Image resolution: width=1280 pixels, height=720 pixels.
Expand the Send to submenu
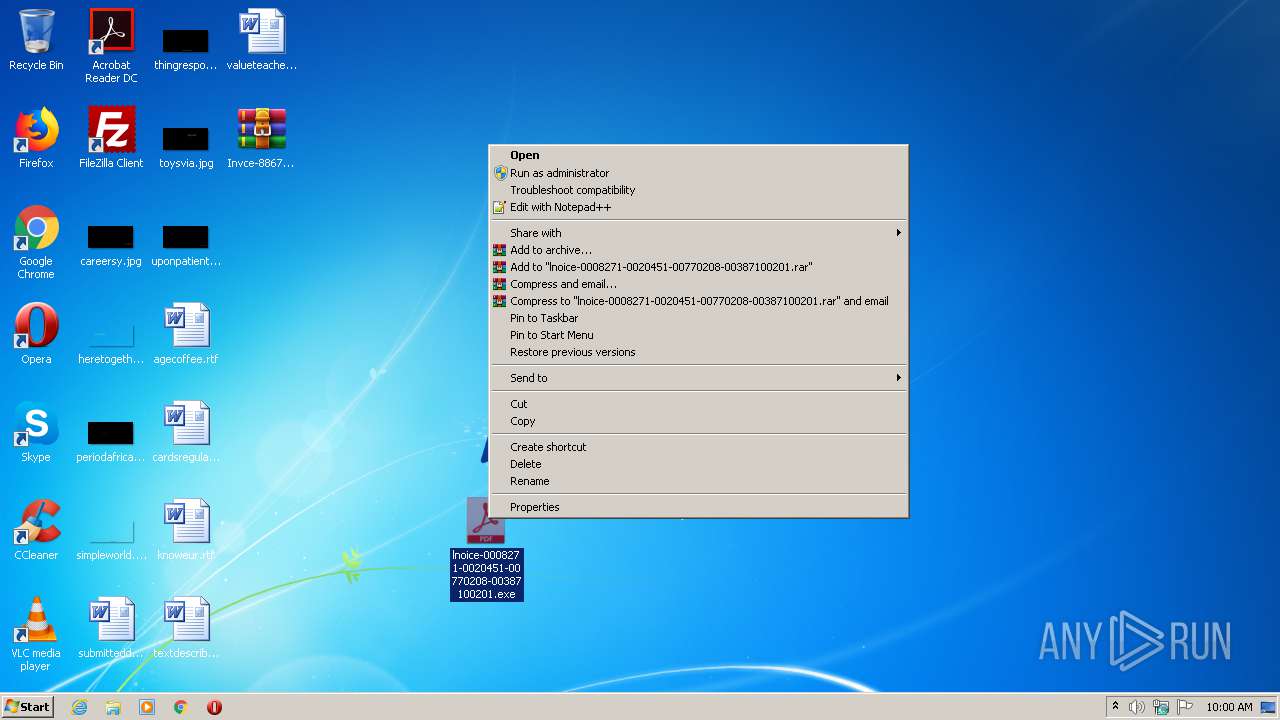click(x=698, y=378)
